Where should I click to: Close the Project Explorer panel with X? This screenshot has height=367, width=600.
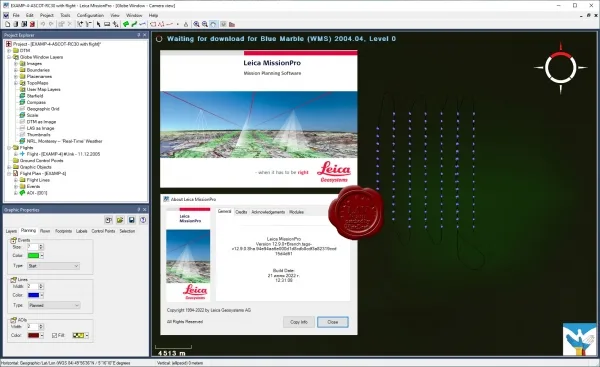point(145,35)
